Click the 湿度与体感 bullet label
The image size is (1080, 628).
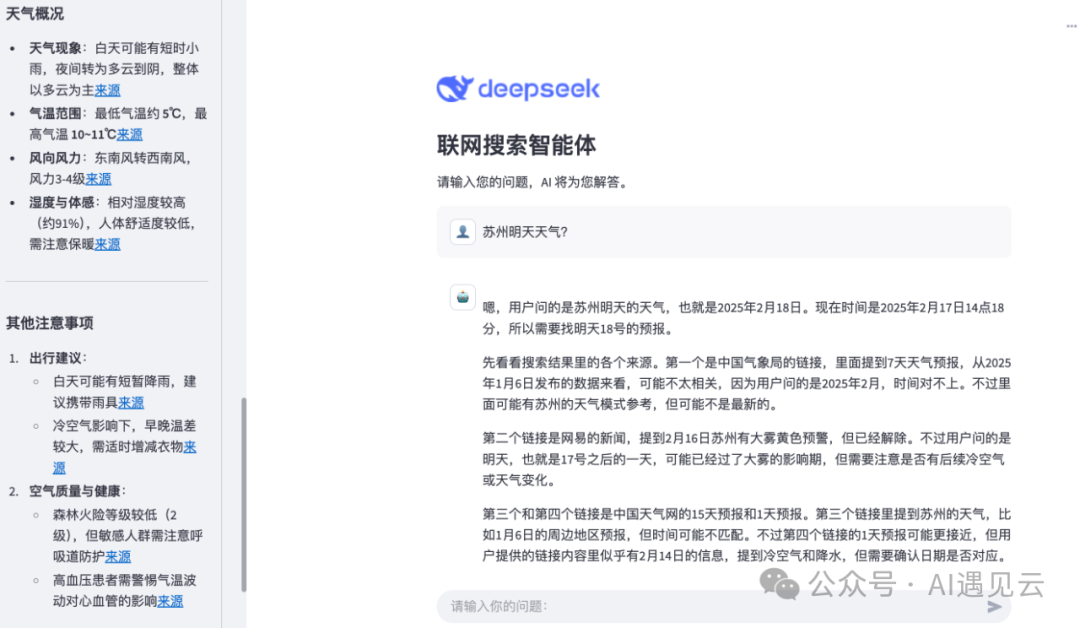(61, 202)
